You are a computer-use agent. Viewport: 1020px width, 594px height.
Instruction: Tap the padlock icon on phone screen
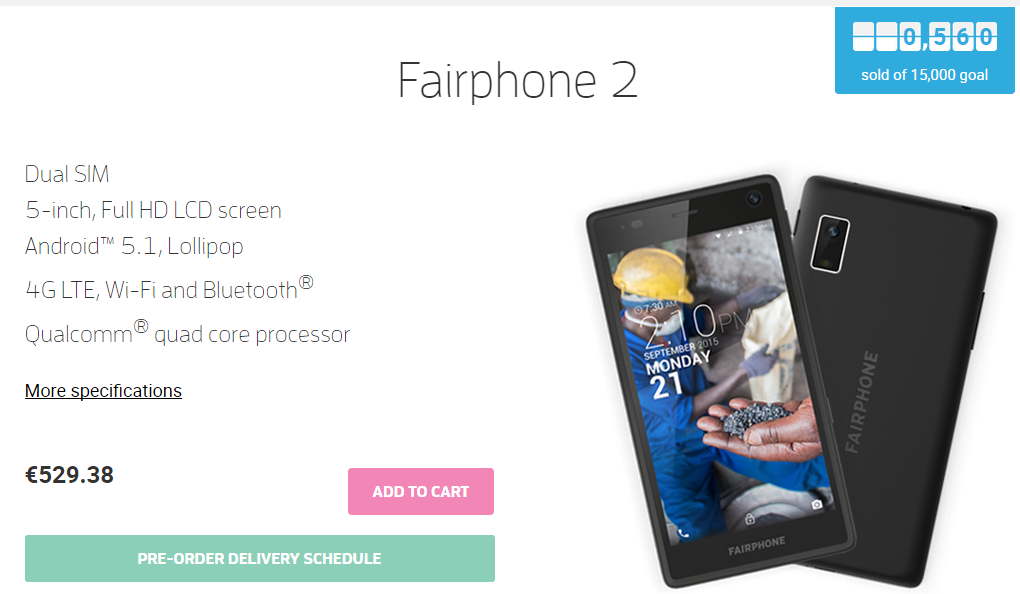coord(749,519)
